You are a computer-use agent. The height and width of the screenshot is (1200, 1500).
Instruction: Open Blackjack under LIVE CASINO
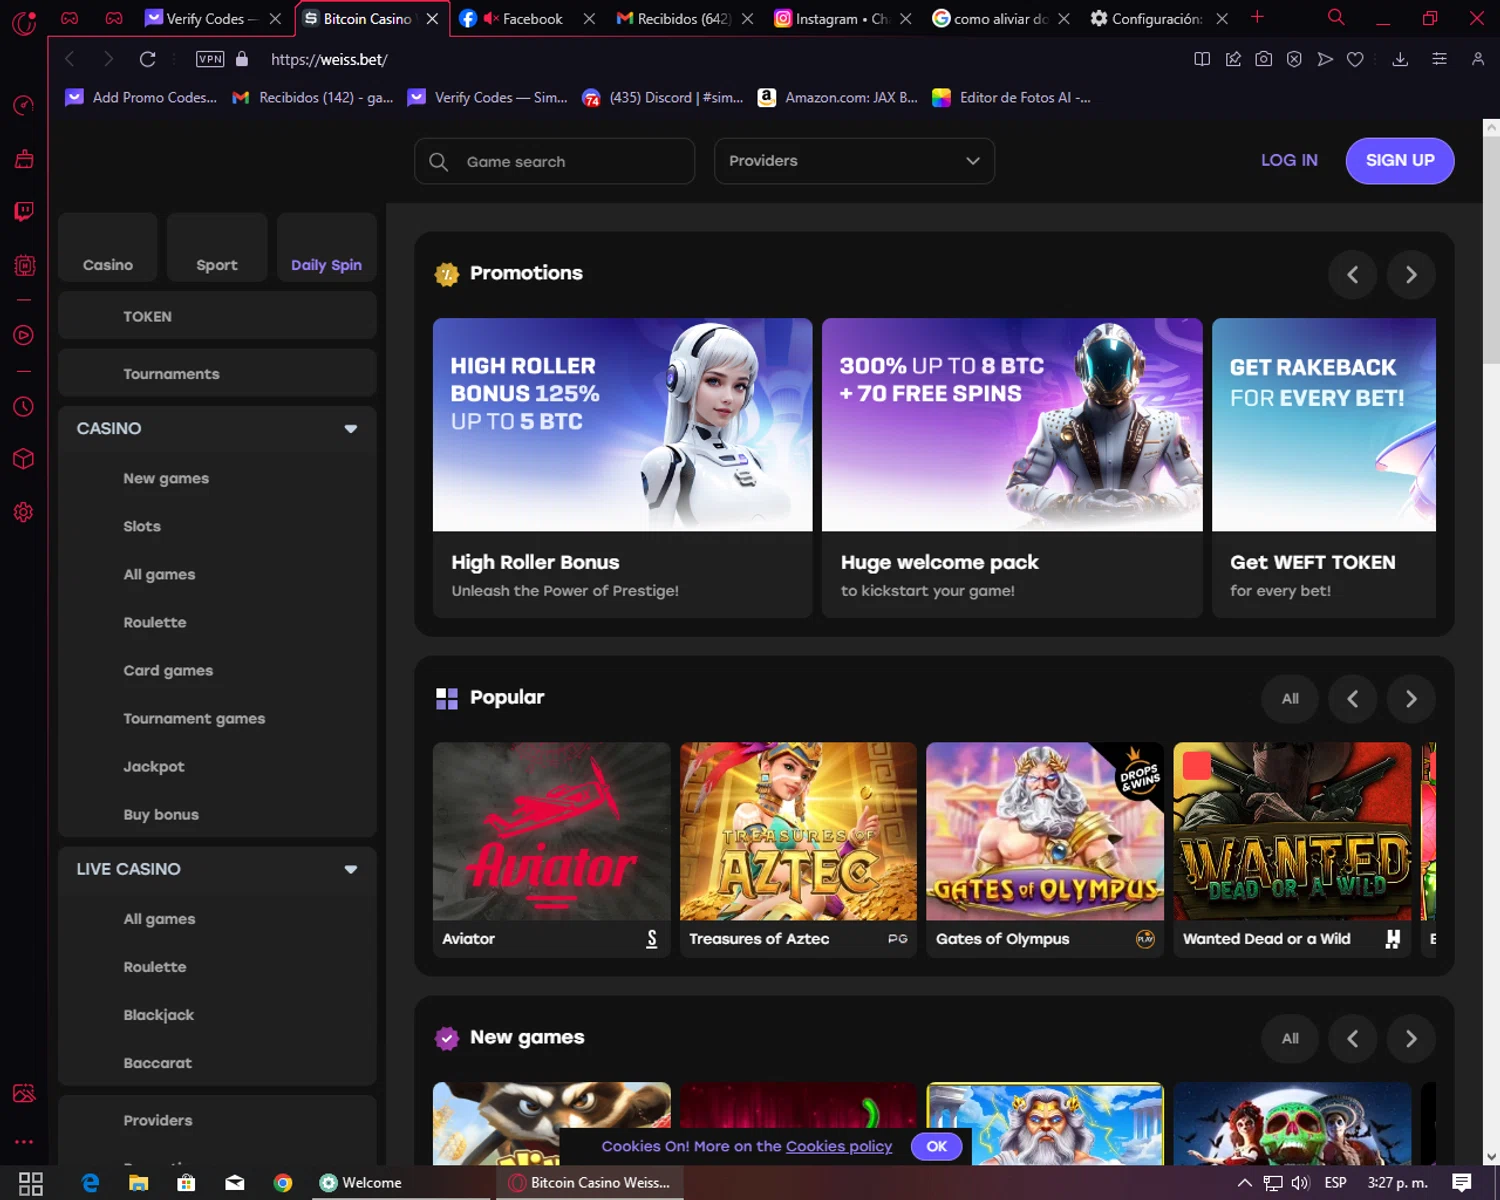(x=159, y=1015)
